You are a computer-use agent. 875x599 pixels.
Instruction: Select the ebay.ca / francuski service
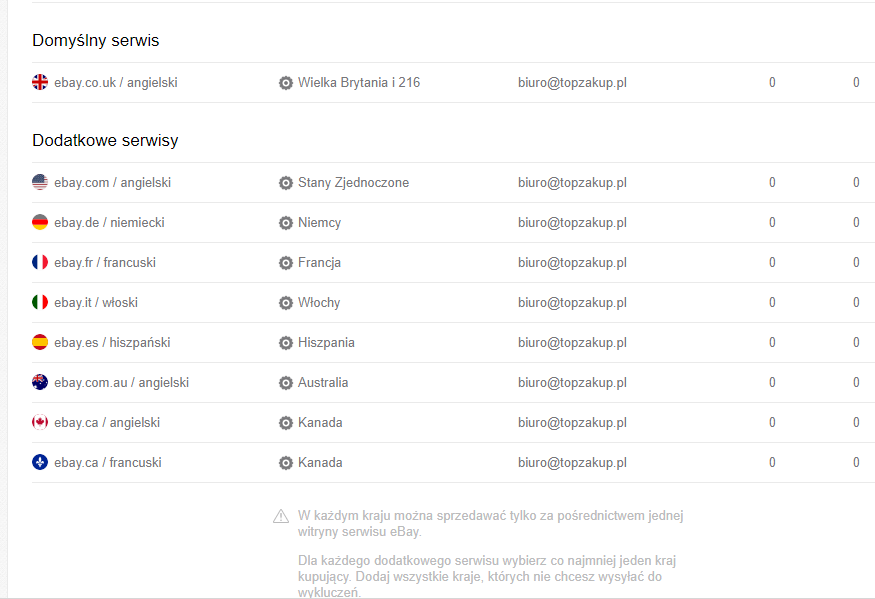click(x=107, y=463)
